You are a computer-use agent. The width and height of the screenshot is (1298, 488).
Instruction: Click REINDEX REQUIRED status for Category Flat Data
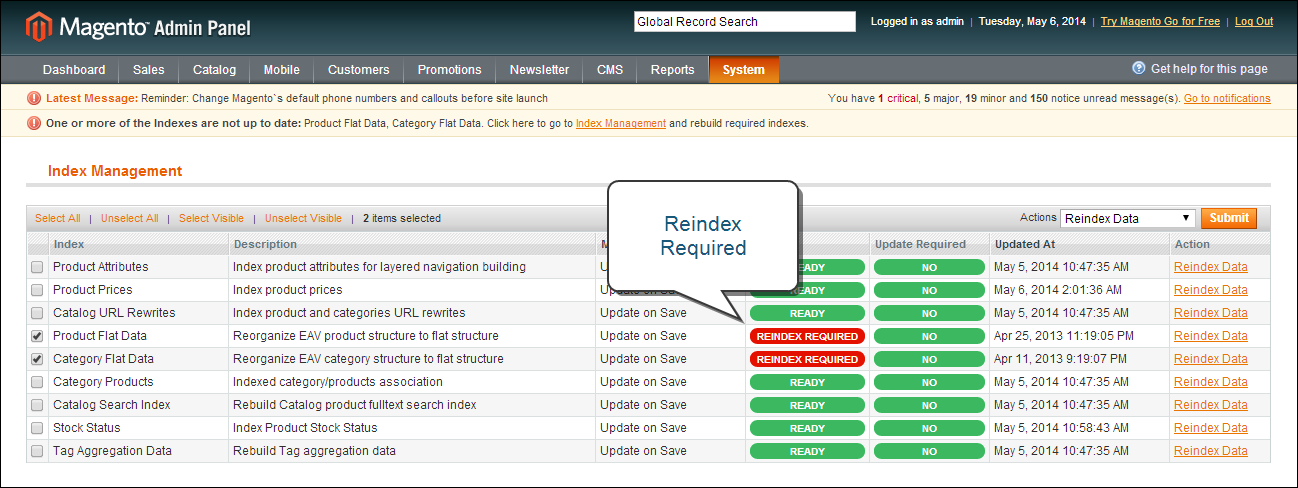[807, 359]
